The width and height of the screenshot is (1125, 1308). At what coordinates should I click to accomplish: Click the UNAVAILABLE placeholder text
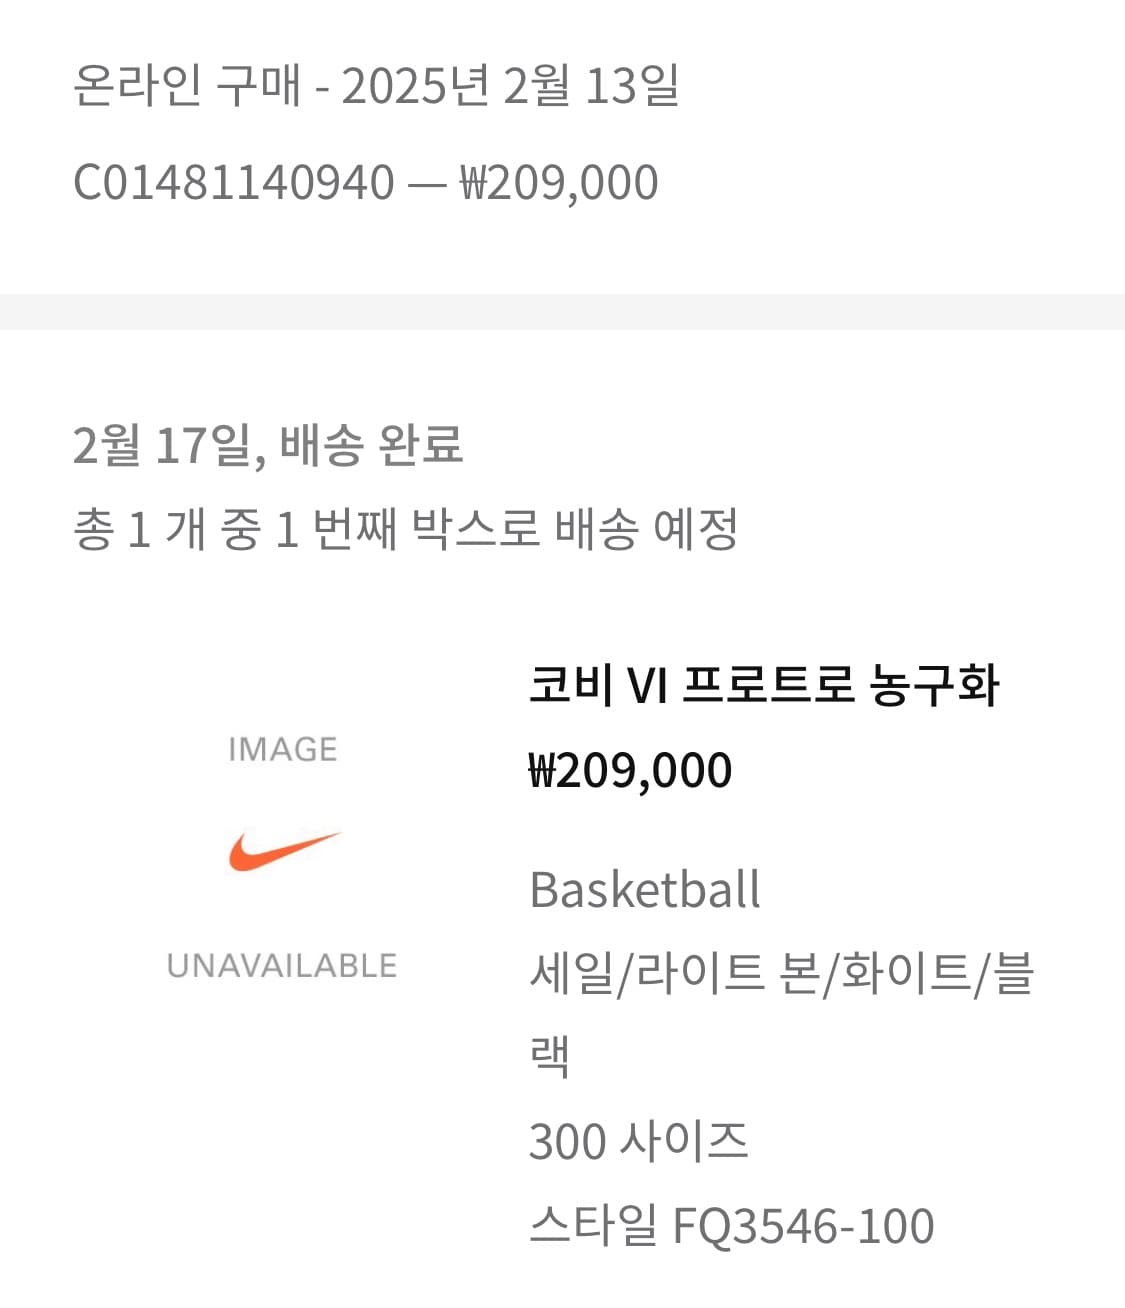pos(282,966)
